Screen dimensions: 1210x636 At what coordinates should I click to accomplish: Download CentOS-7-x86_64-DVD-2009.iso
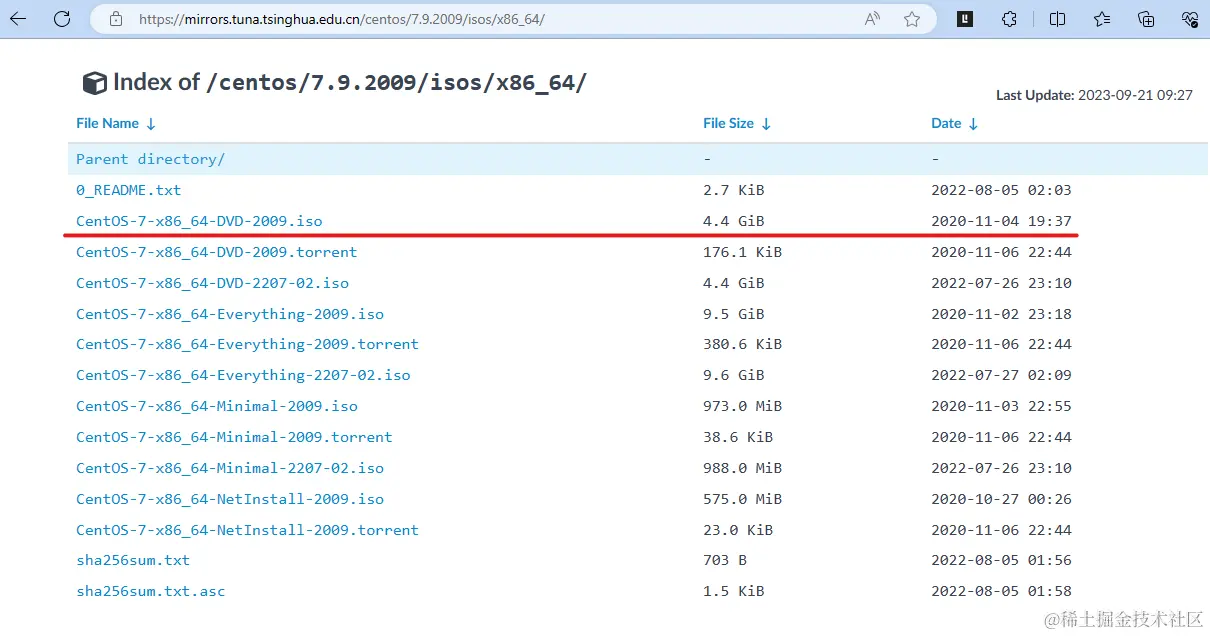(x=199, y=221)
